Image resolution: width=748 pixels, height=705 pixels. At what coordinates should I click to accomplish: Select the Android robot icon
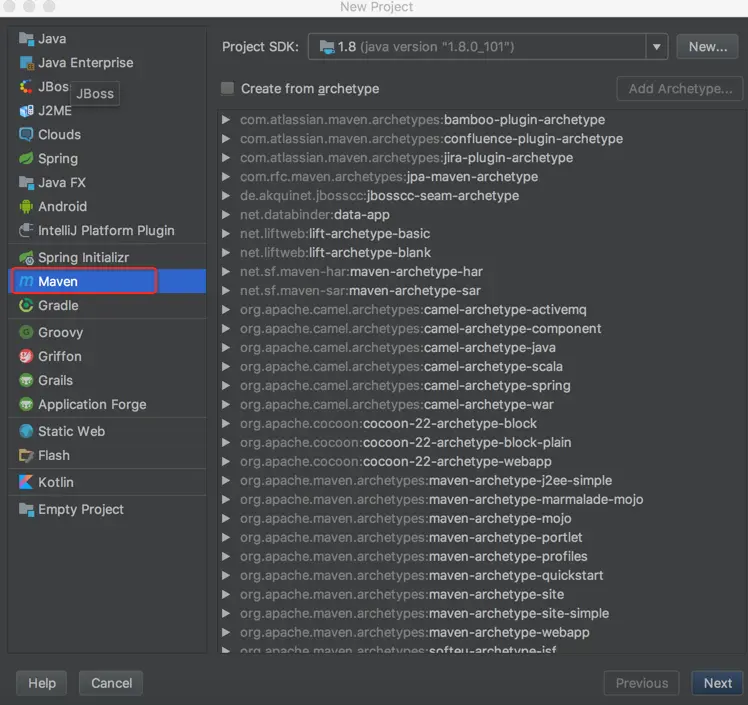[x=26, y=207]
